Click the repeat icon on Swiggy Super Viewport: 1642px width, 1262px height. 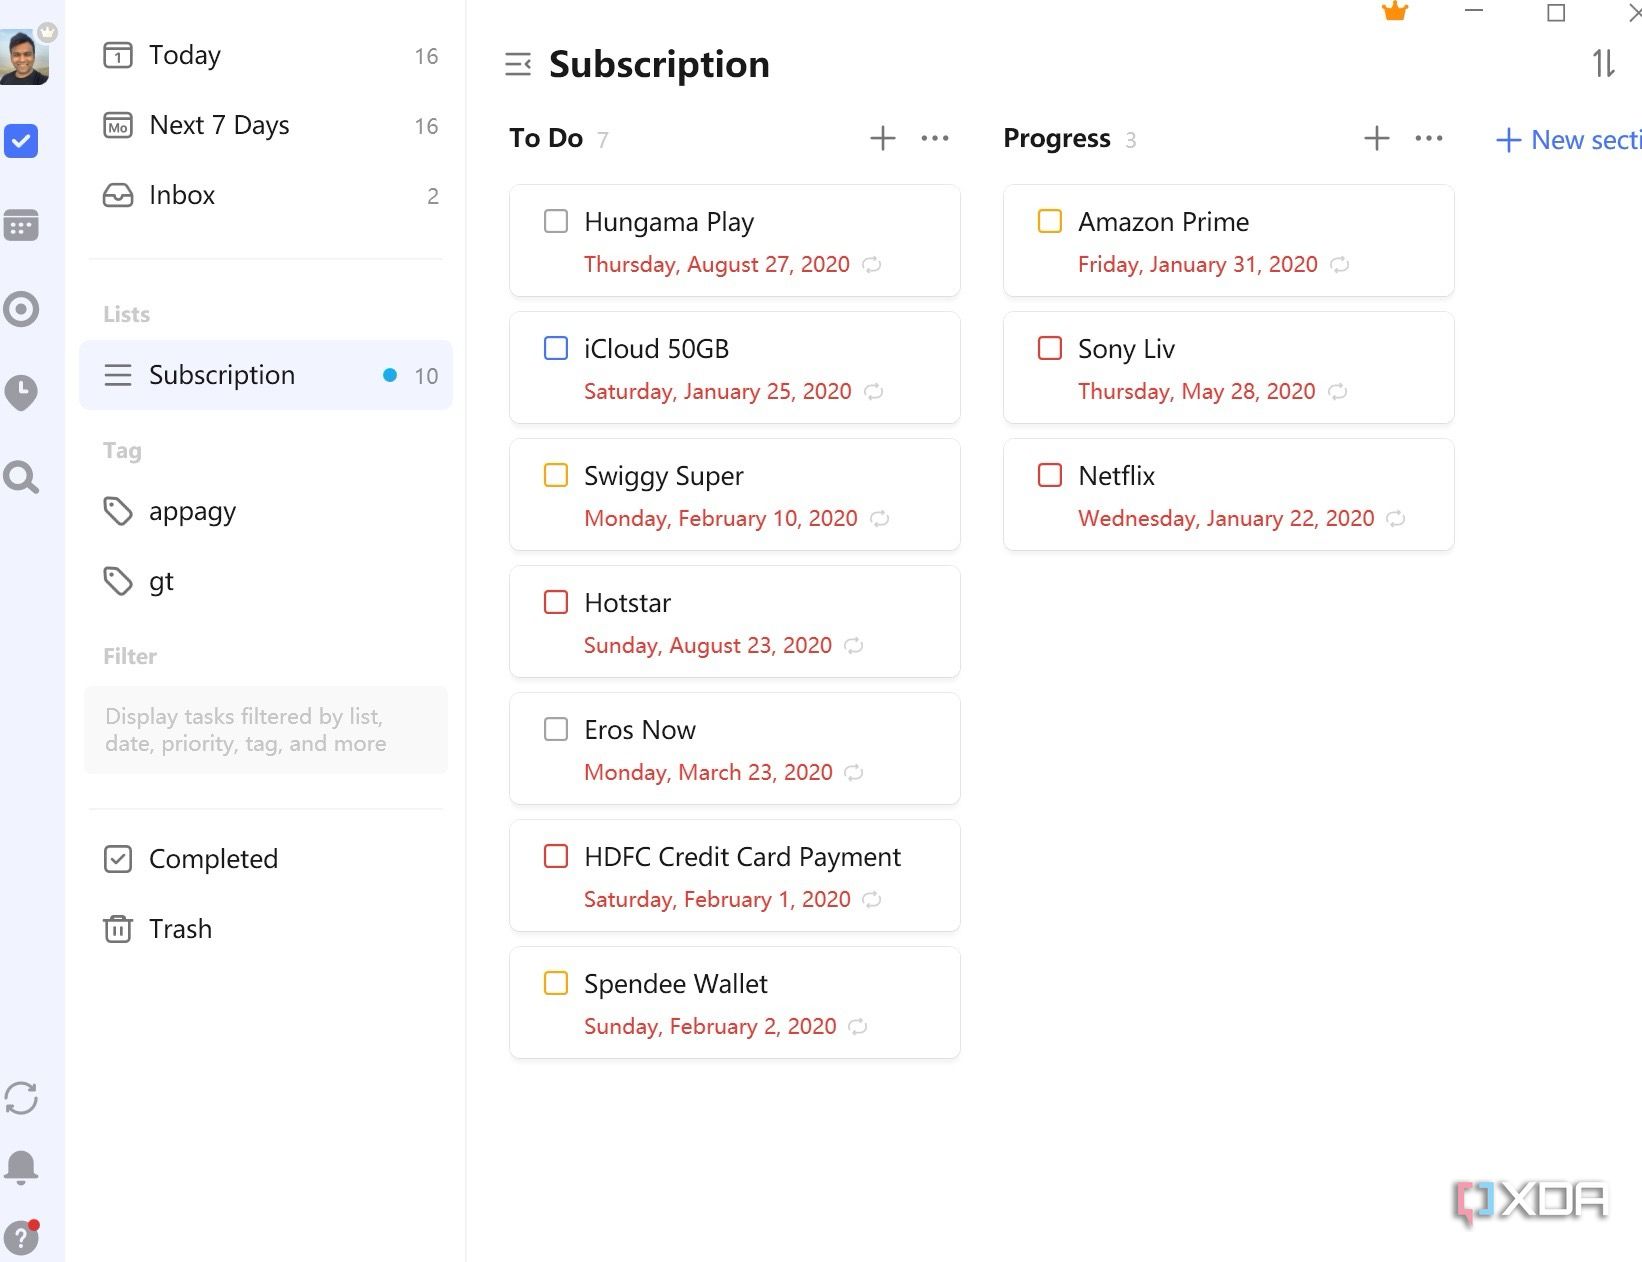pyautogui.click(x=880, y=519)
